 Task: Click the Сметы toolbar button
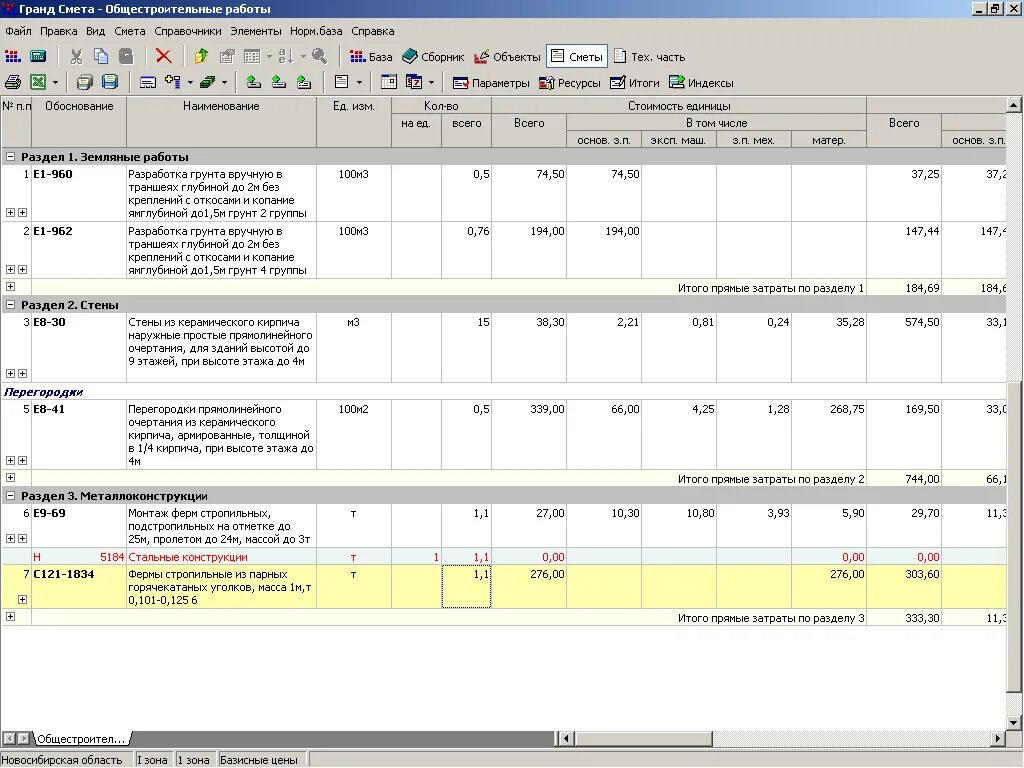click(x=577, y=57)
